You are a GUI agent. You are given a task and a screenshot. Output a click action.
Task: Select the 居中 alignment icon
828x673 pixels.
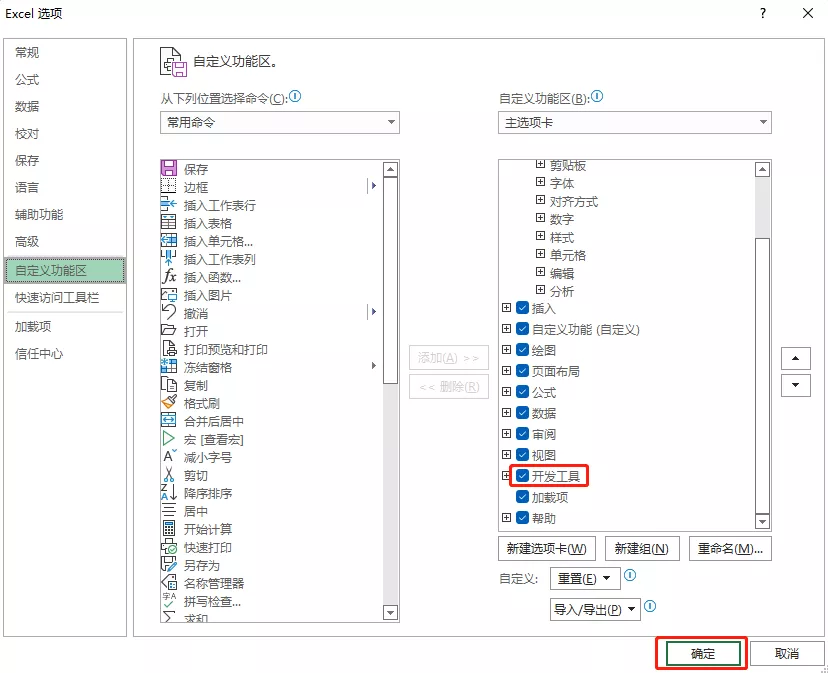[x=168, y=510]
